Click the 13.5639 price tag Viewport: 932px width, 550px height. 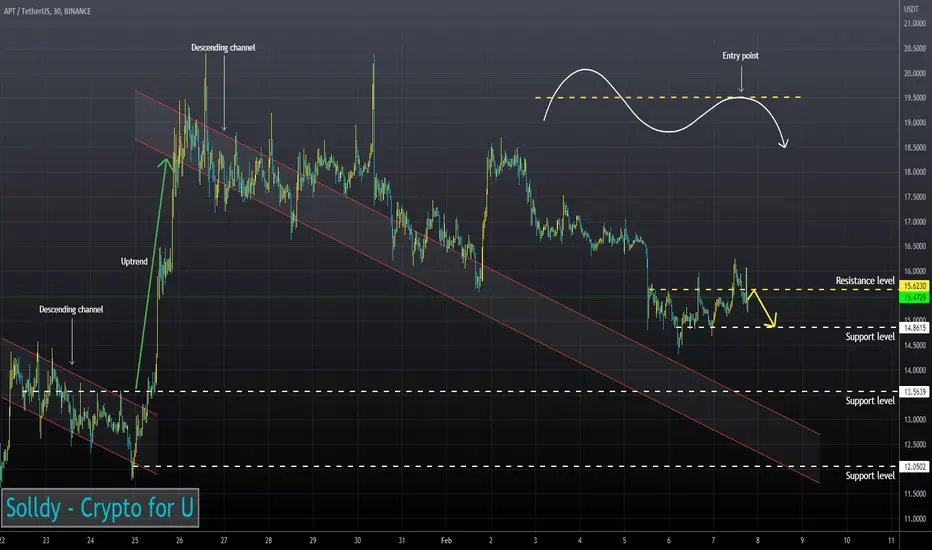click(915, 392)
